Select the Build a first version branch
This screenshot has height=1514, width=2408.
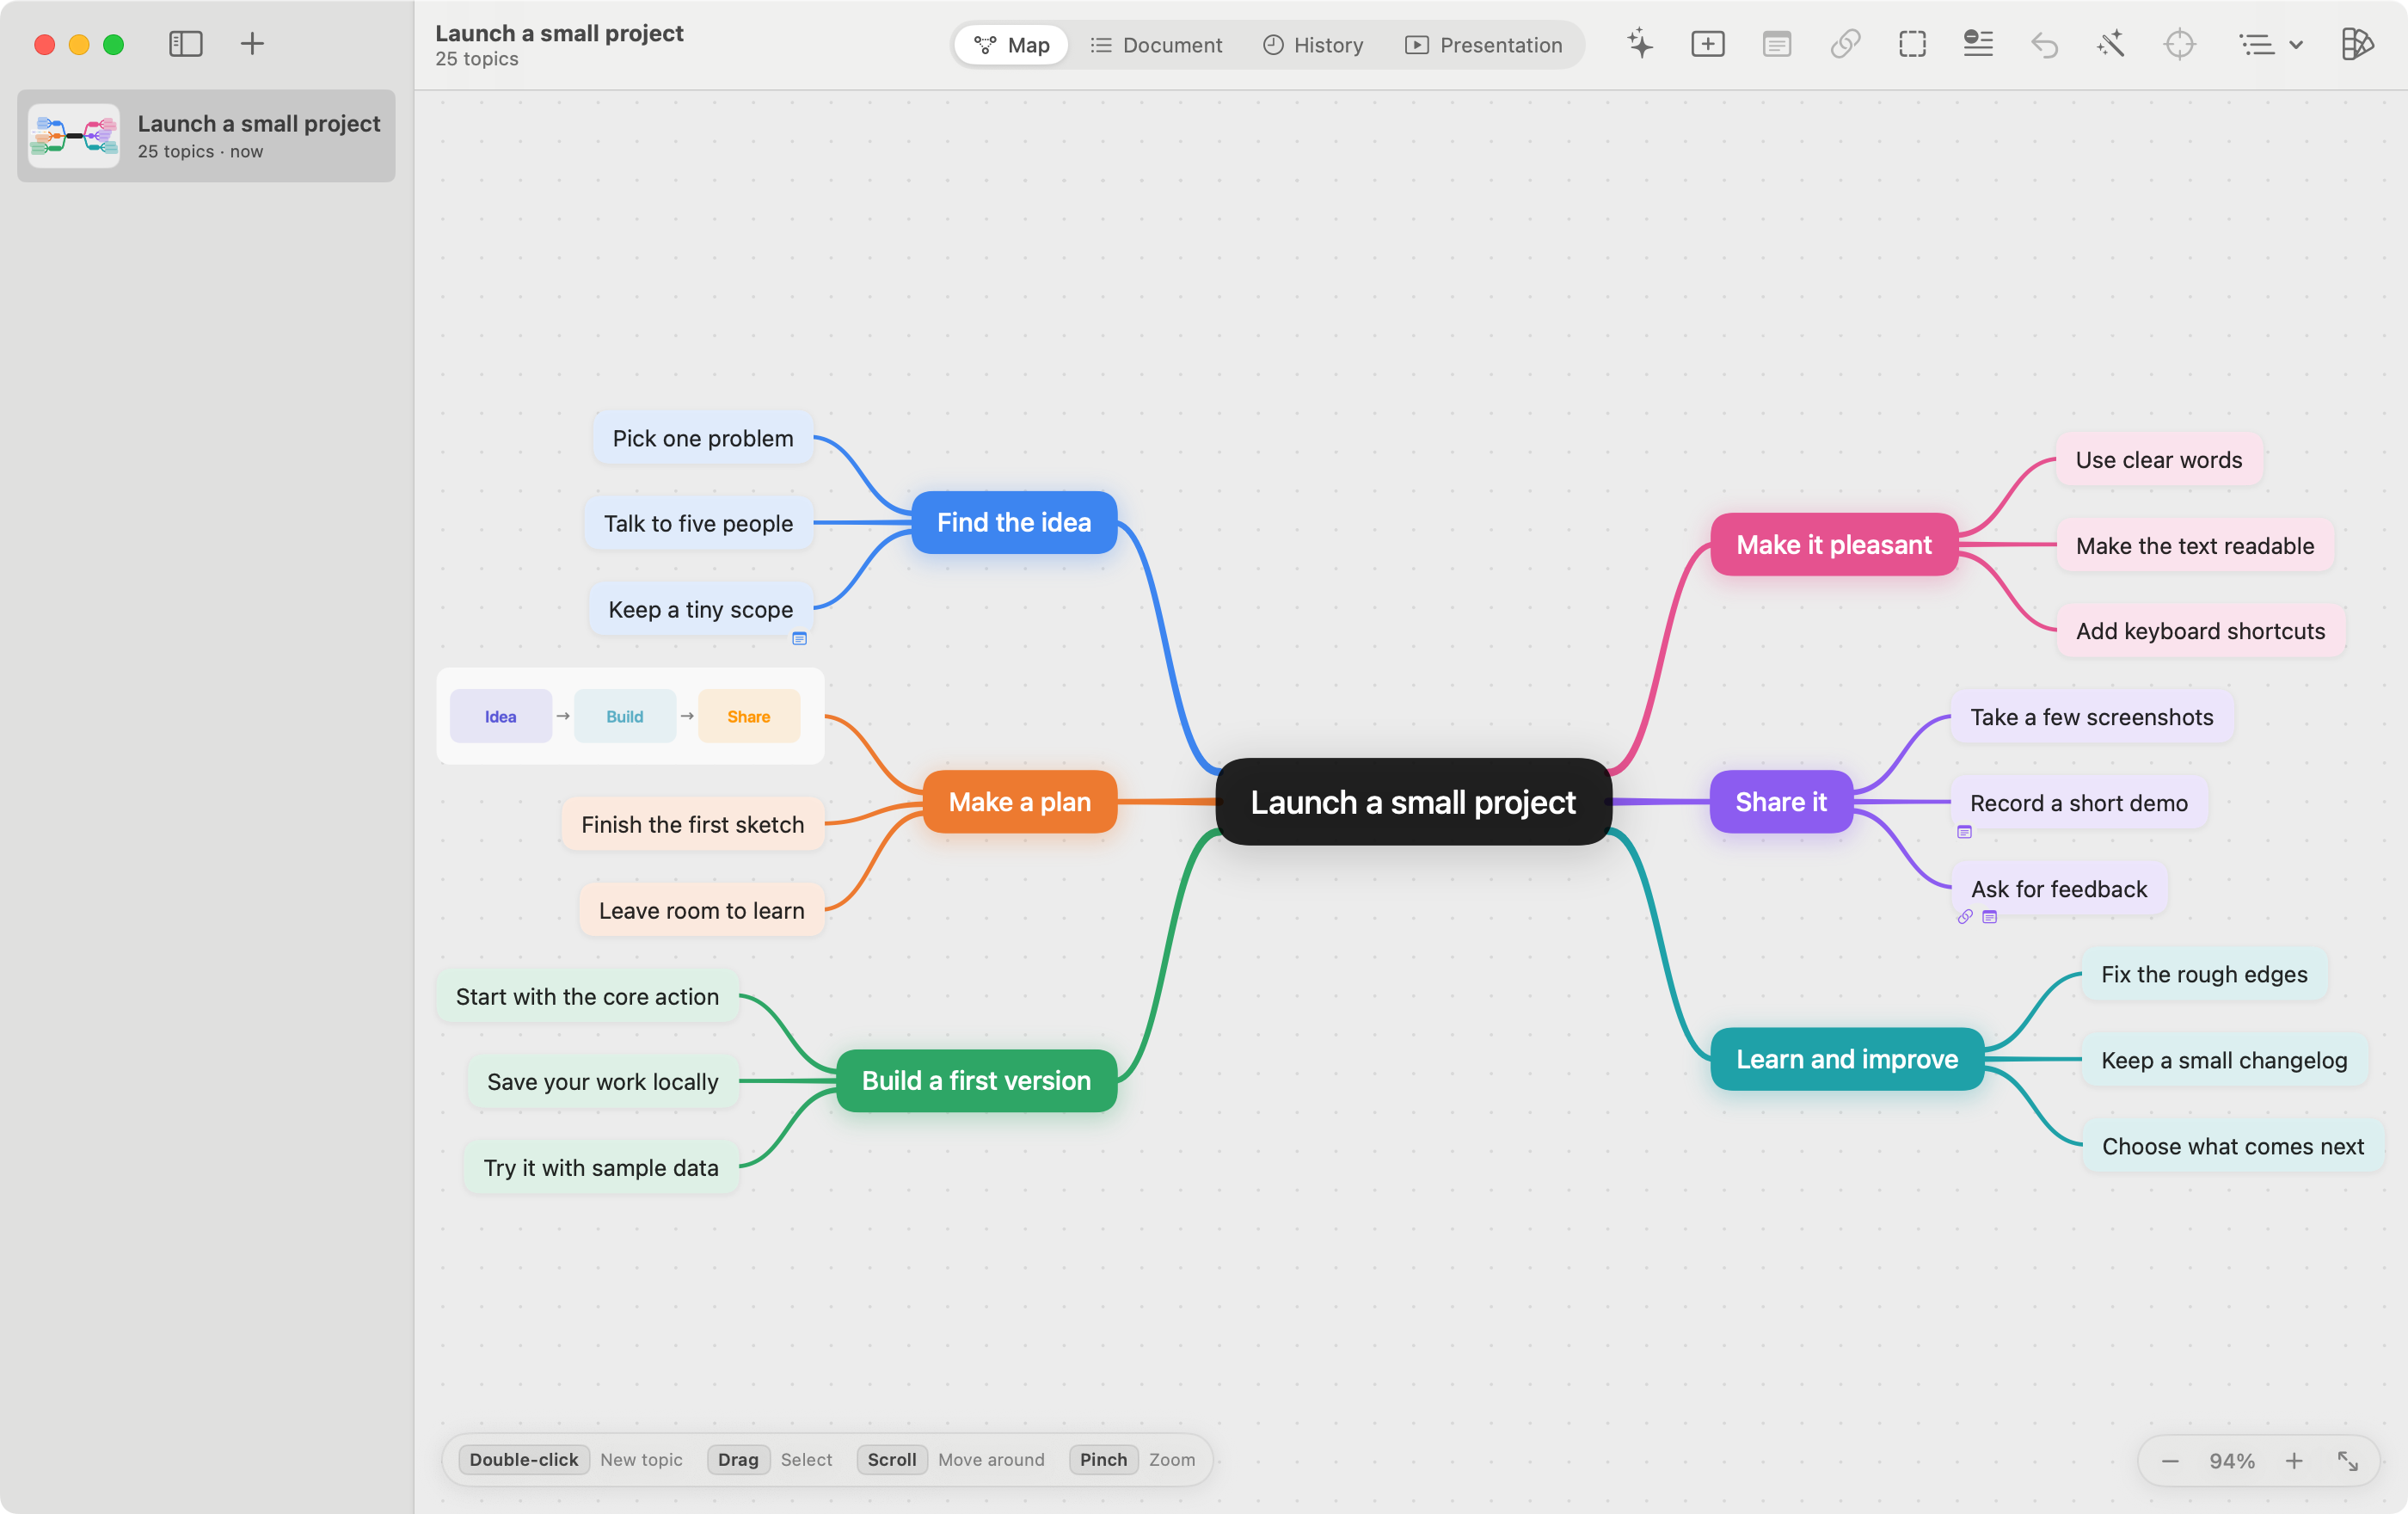(976, 1081)
